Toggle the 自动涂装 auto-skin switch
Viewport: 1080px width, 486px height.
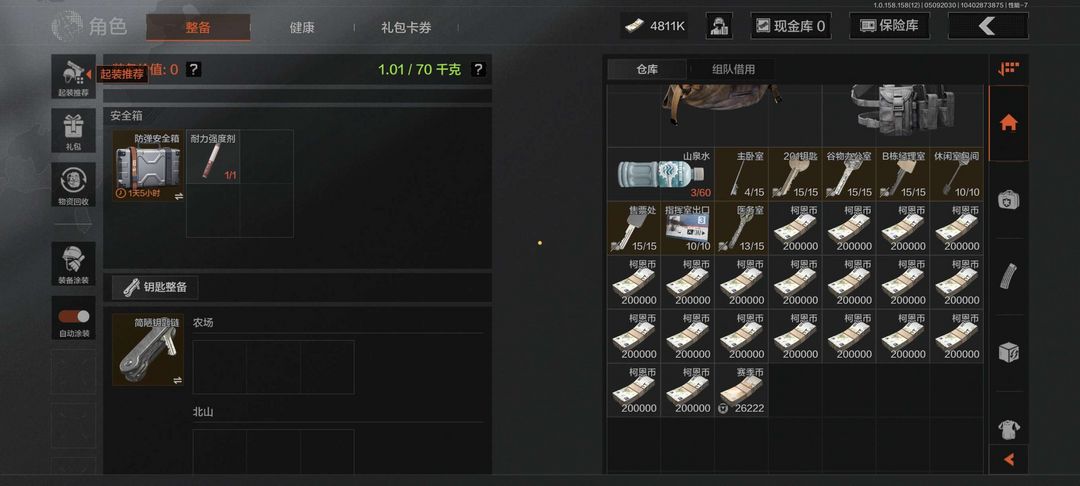pyautogui.click(x=74, y=316)
